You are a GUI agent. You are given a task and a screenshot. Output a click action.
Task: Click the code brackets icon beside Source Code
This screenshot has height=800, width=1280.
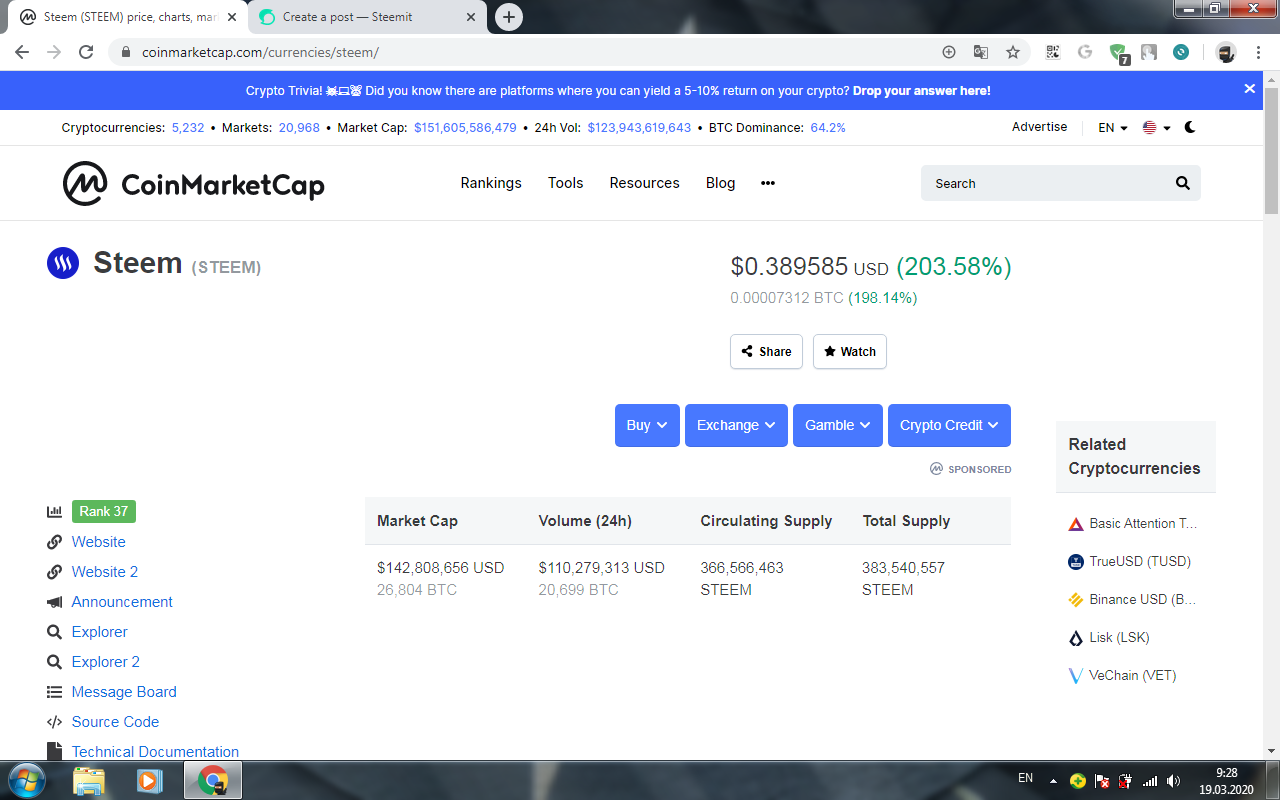pos(55,722)
